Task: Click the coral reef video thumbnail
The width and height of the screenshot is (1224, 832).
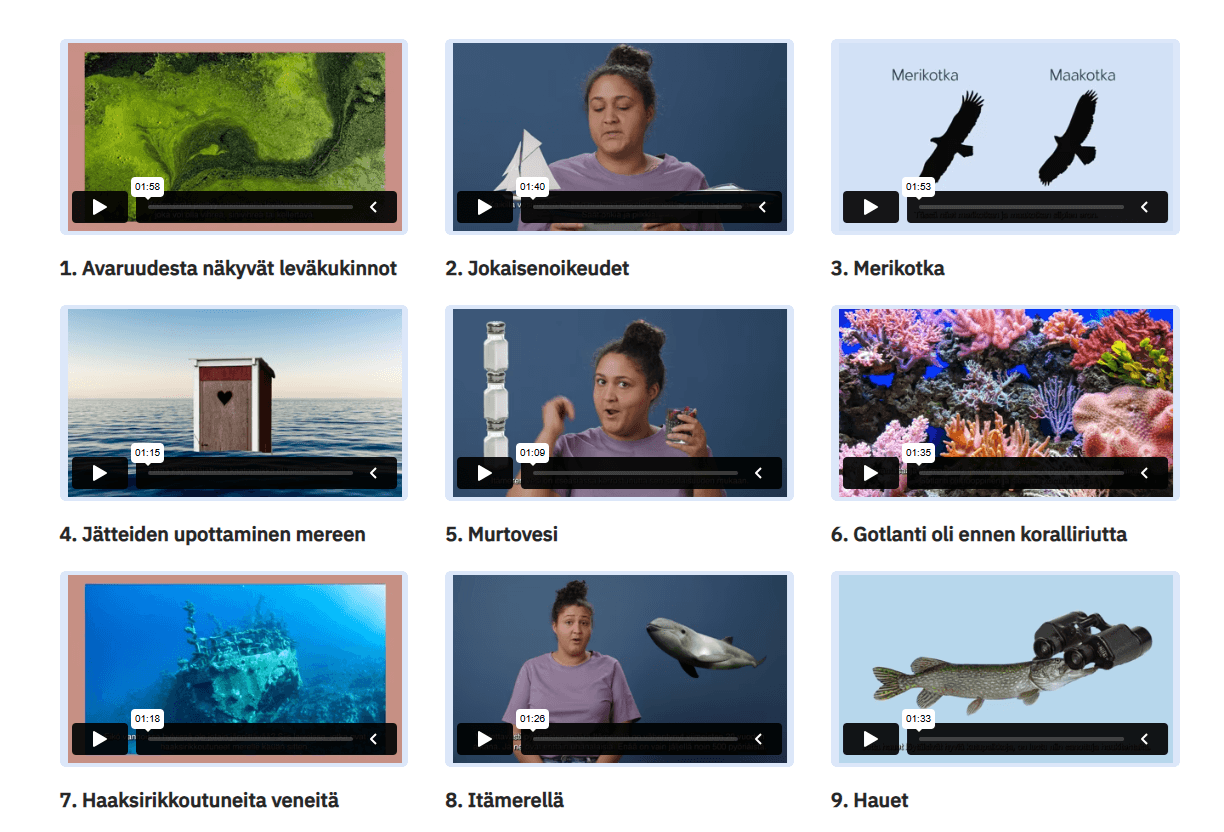Action: point(1005,403)
